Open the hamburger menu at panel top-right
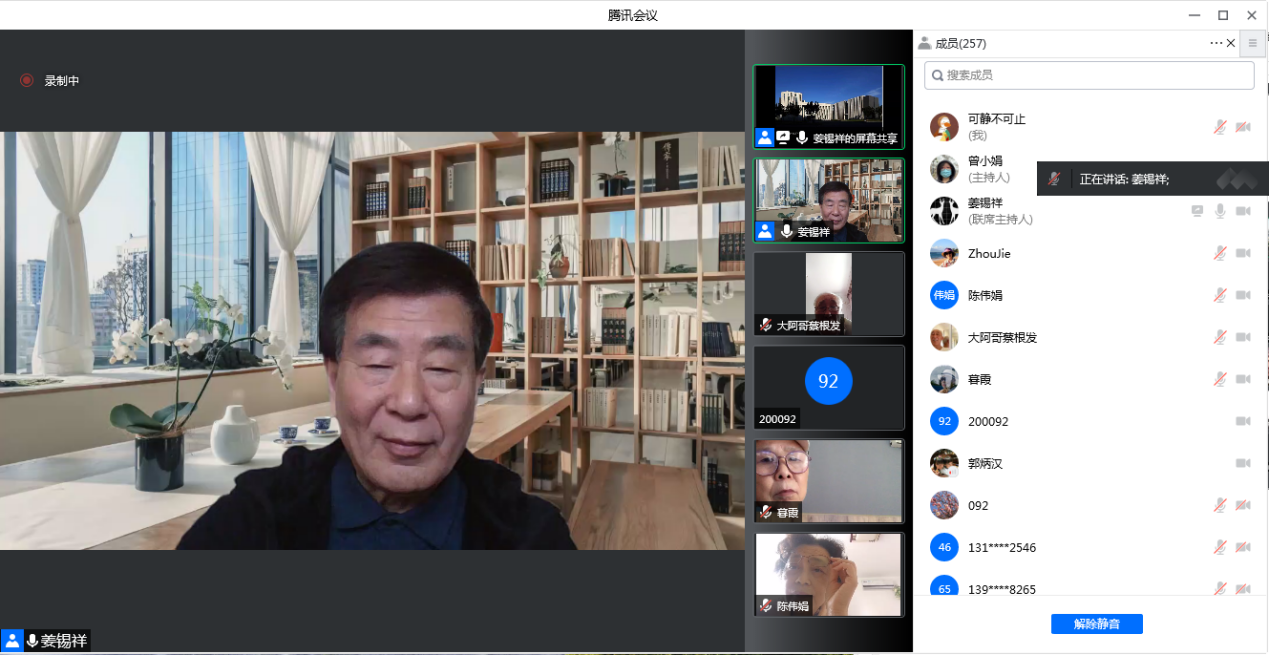This screenshot has height=655, width=1269. pyautogui.click(x=1252, y=43)
